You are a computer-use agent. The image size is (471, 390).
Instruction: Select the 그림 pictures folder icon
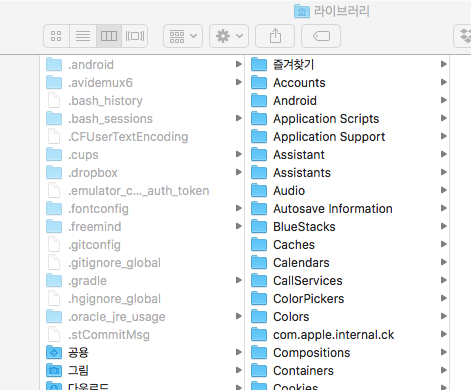[x=54, y=370]
